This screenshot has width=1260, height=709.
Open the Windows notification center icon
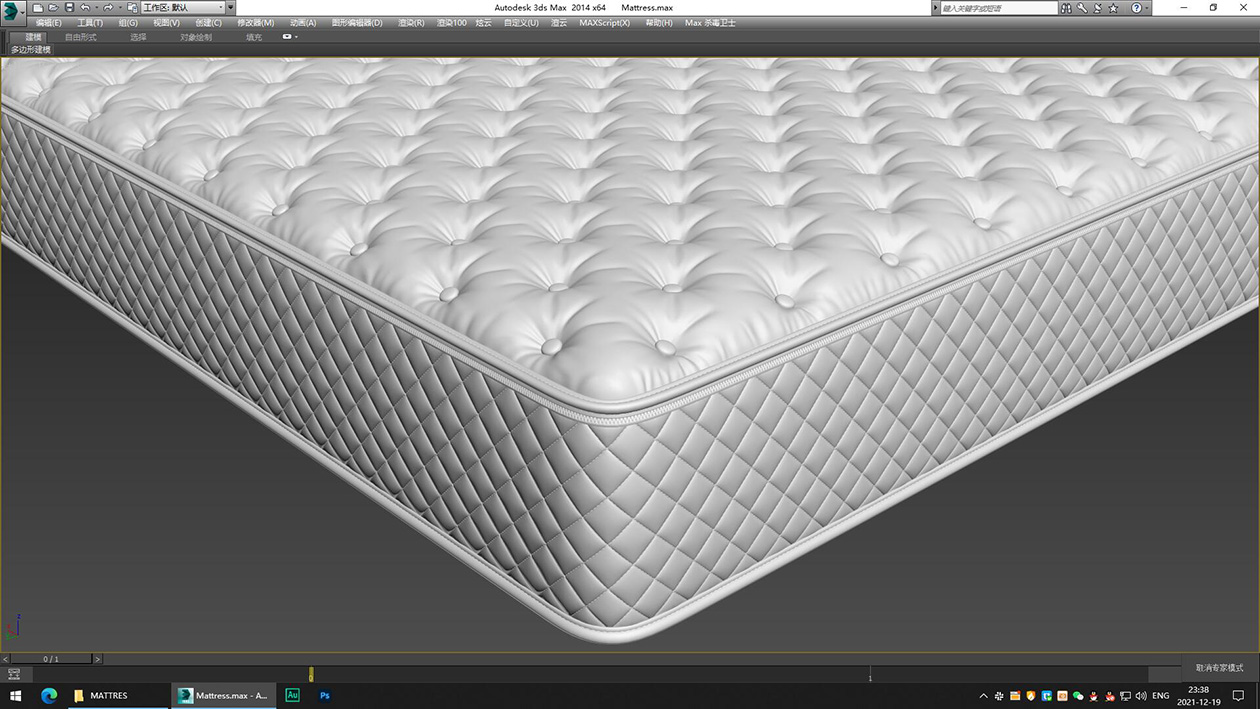[1238, 695]
